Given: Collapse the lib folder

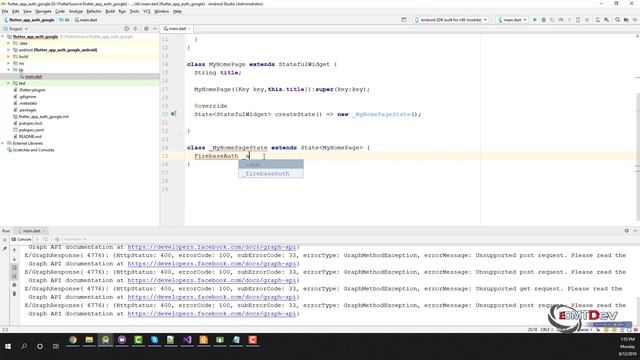Looking at the screenshot, I should click(x=9, y=70).
